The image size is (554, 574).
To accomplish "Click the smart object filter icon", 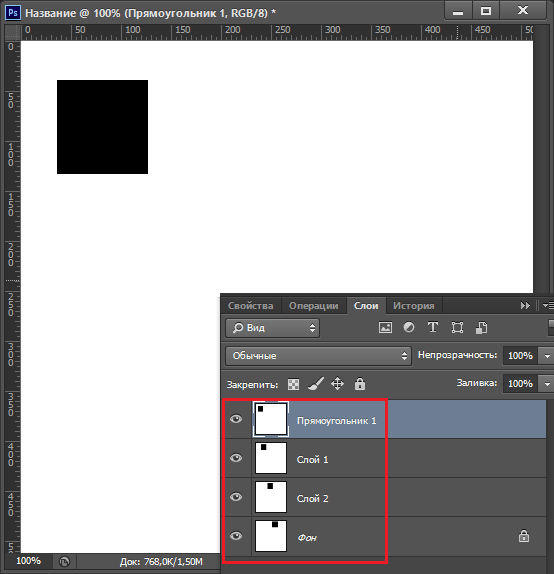I will 482,327.
